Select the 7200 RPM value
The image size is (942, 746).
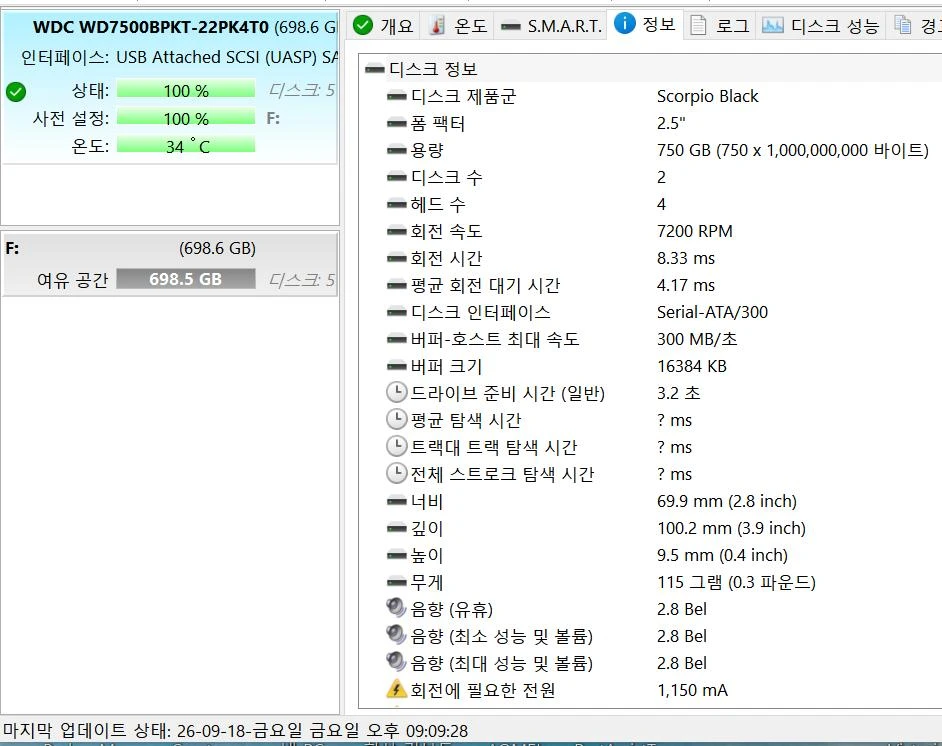pyautogui.click(x=694, y=231)
